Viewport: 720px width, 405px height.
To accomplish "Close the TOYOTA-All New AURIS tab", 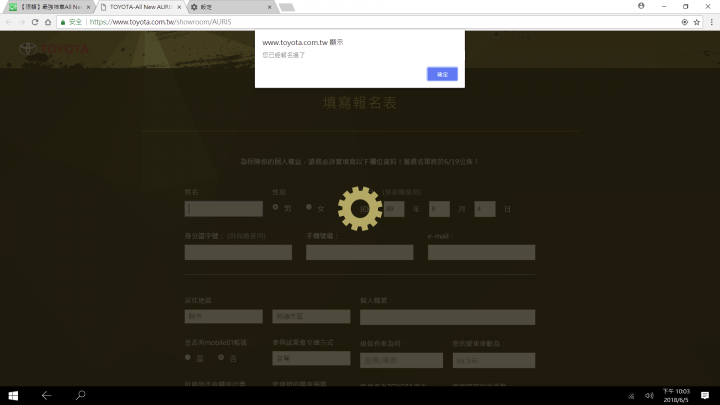I will point(179,7).
